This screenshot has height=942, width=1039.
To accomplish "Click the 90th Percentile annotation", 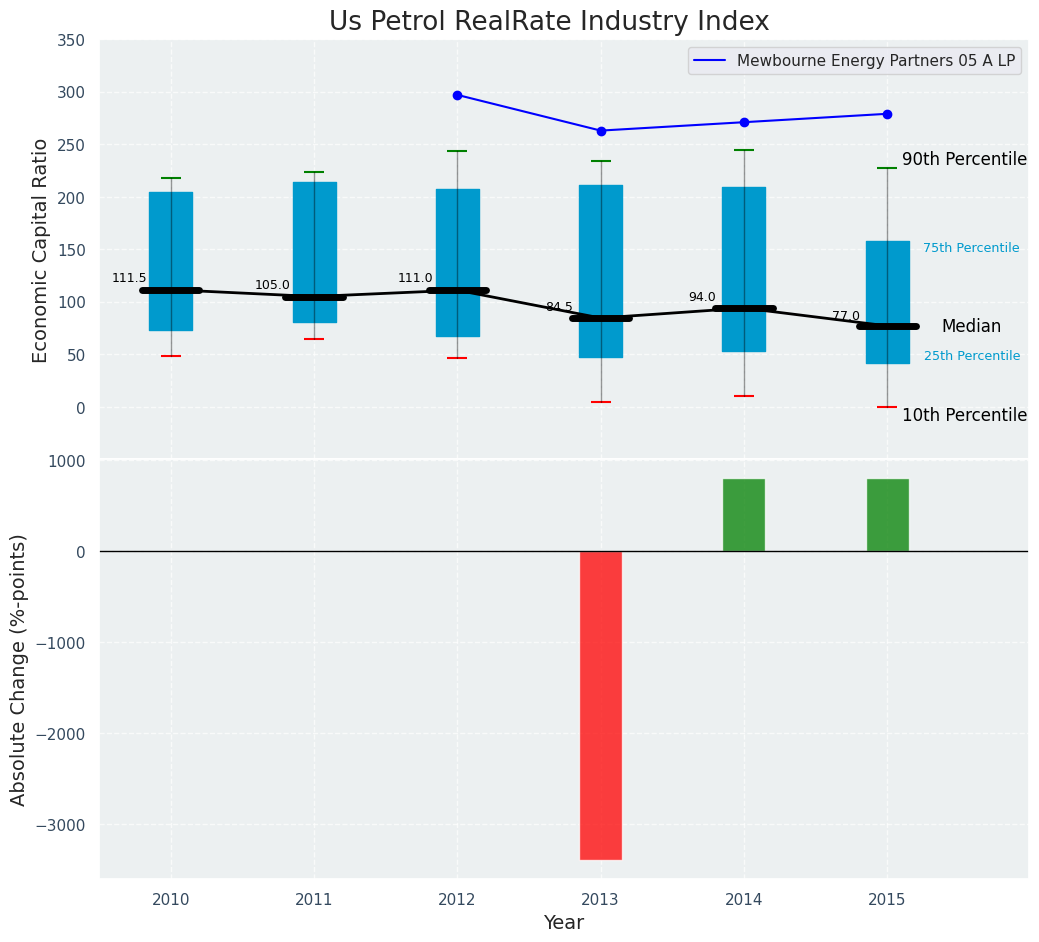I will click(x=964, y=160).
